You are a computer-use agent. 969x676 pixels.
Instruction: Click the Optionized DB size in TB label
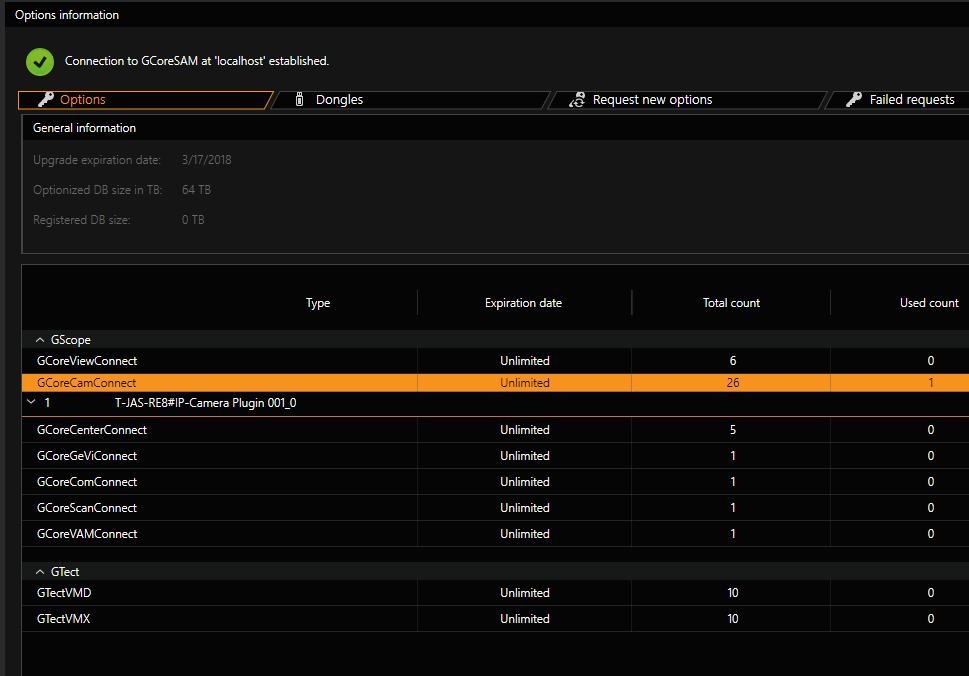[x=98, y=190]
